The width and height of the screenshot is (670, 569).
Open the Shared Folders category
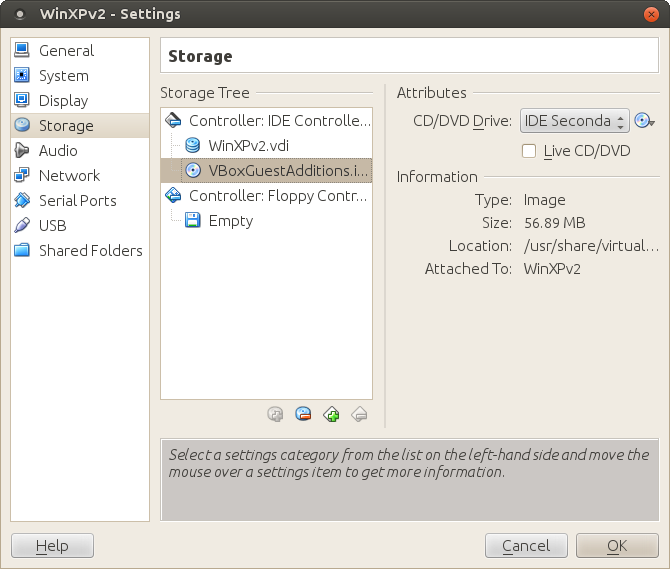coord(90,251)
